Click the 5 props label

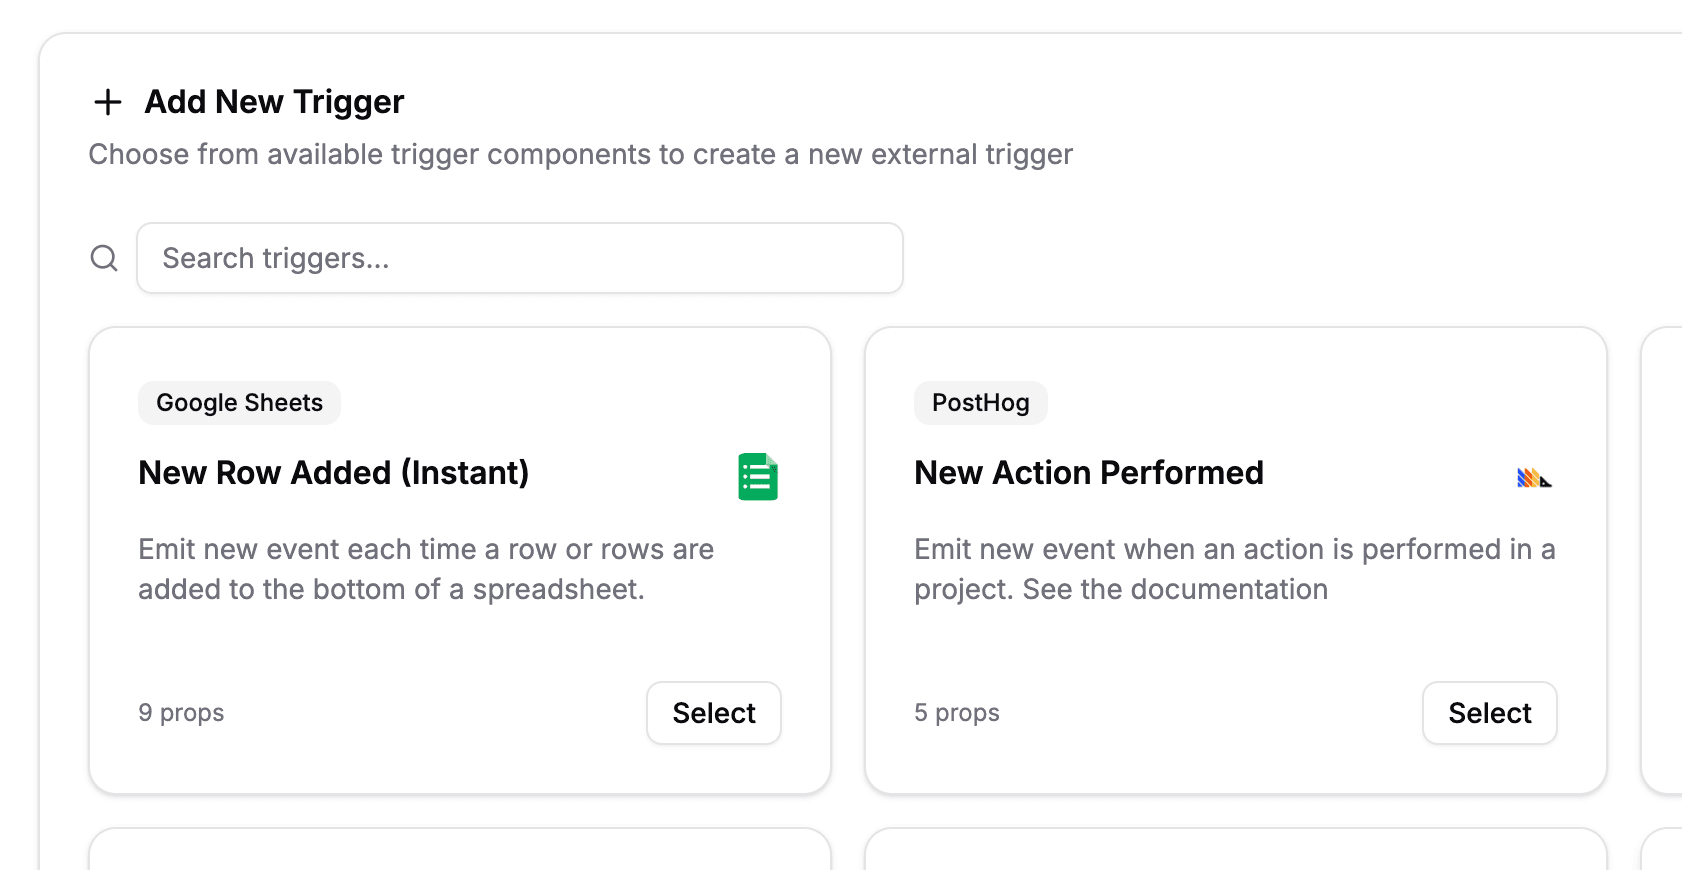[x=957, y=713]
